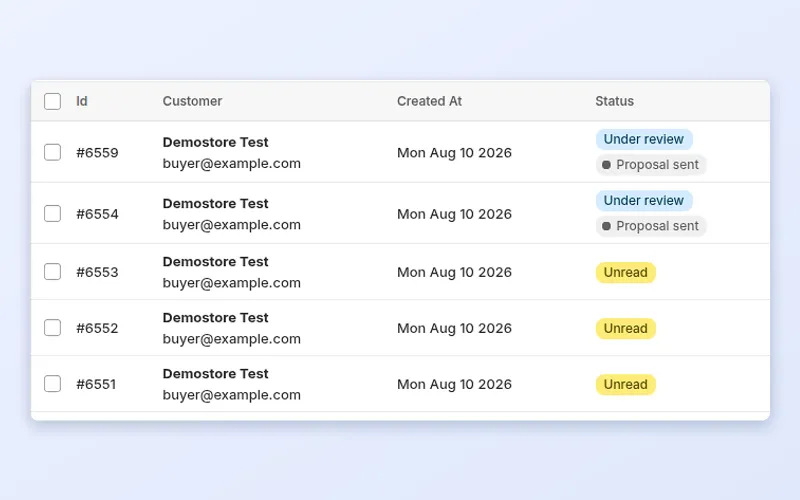Click buyer@example.com in row #6551

pos(232,395)
